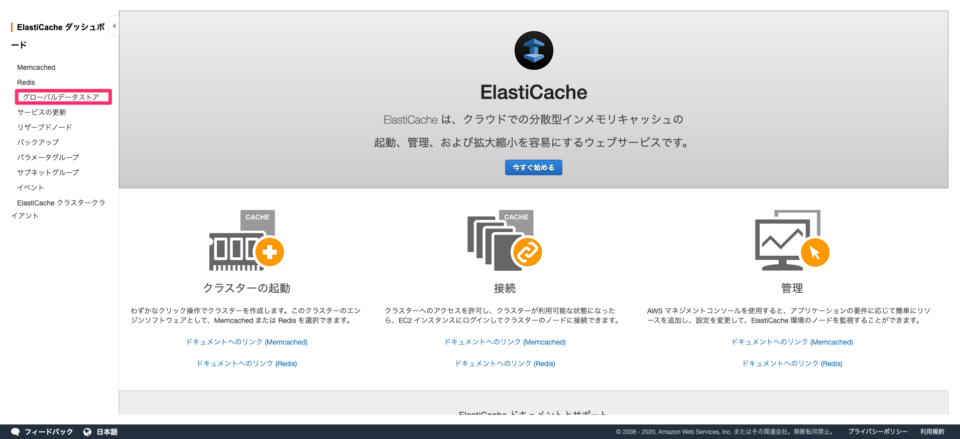Open グローバルデータストア in the sidebar
The width and height of the screenshot is (960, 439).
[x=61, y=97]
